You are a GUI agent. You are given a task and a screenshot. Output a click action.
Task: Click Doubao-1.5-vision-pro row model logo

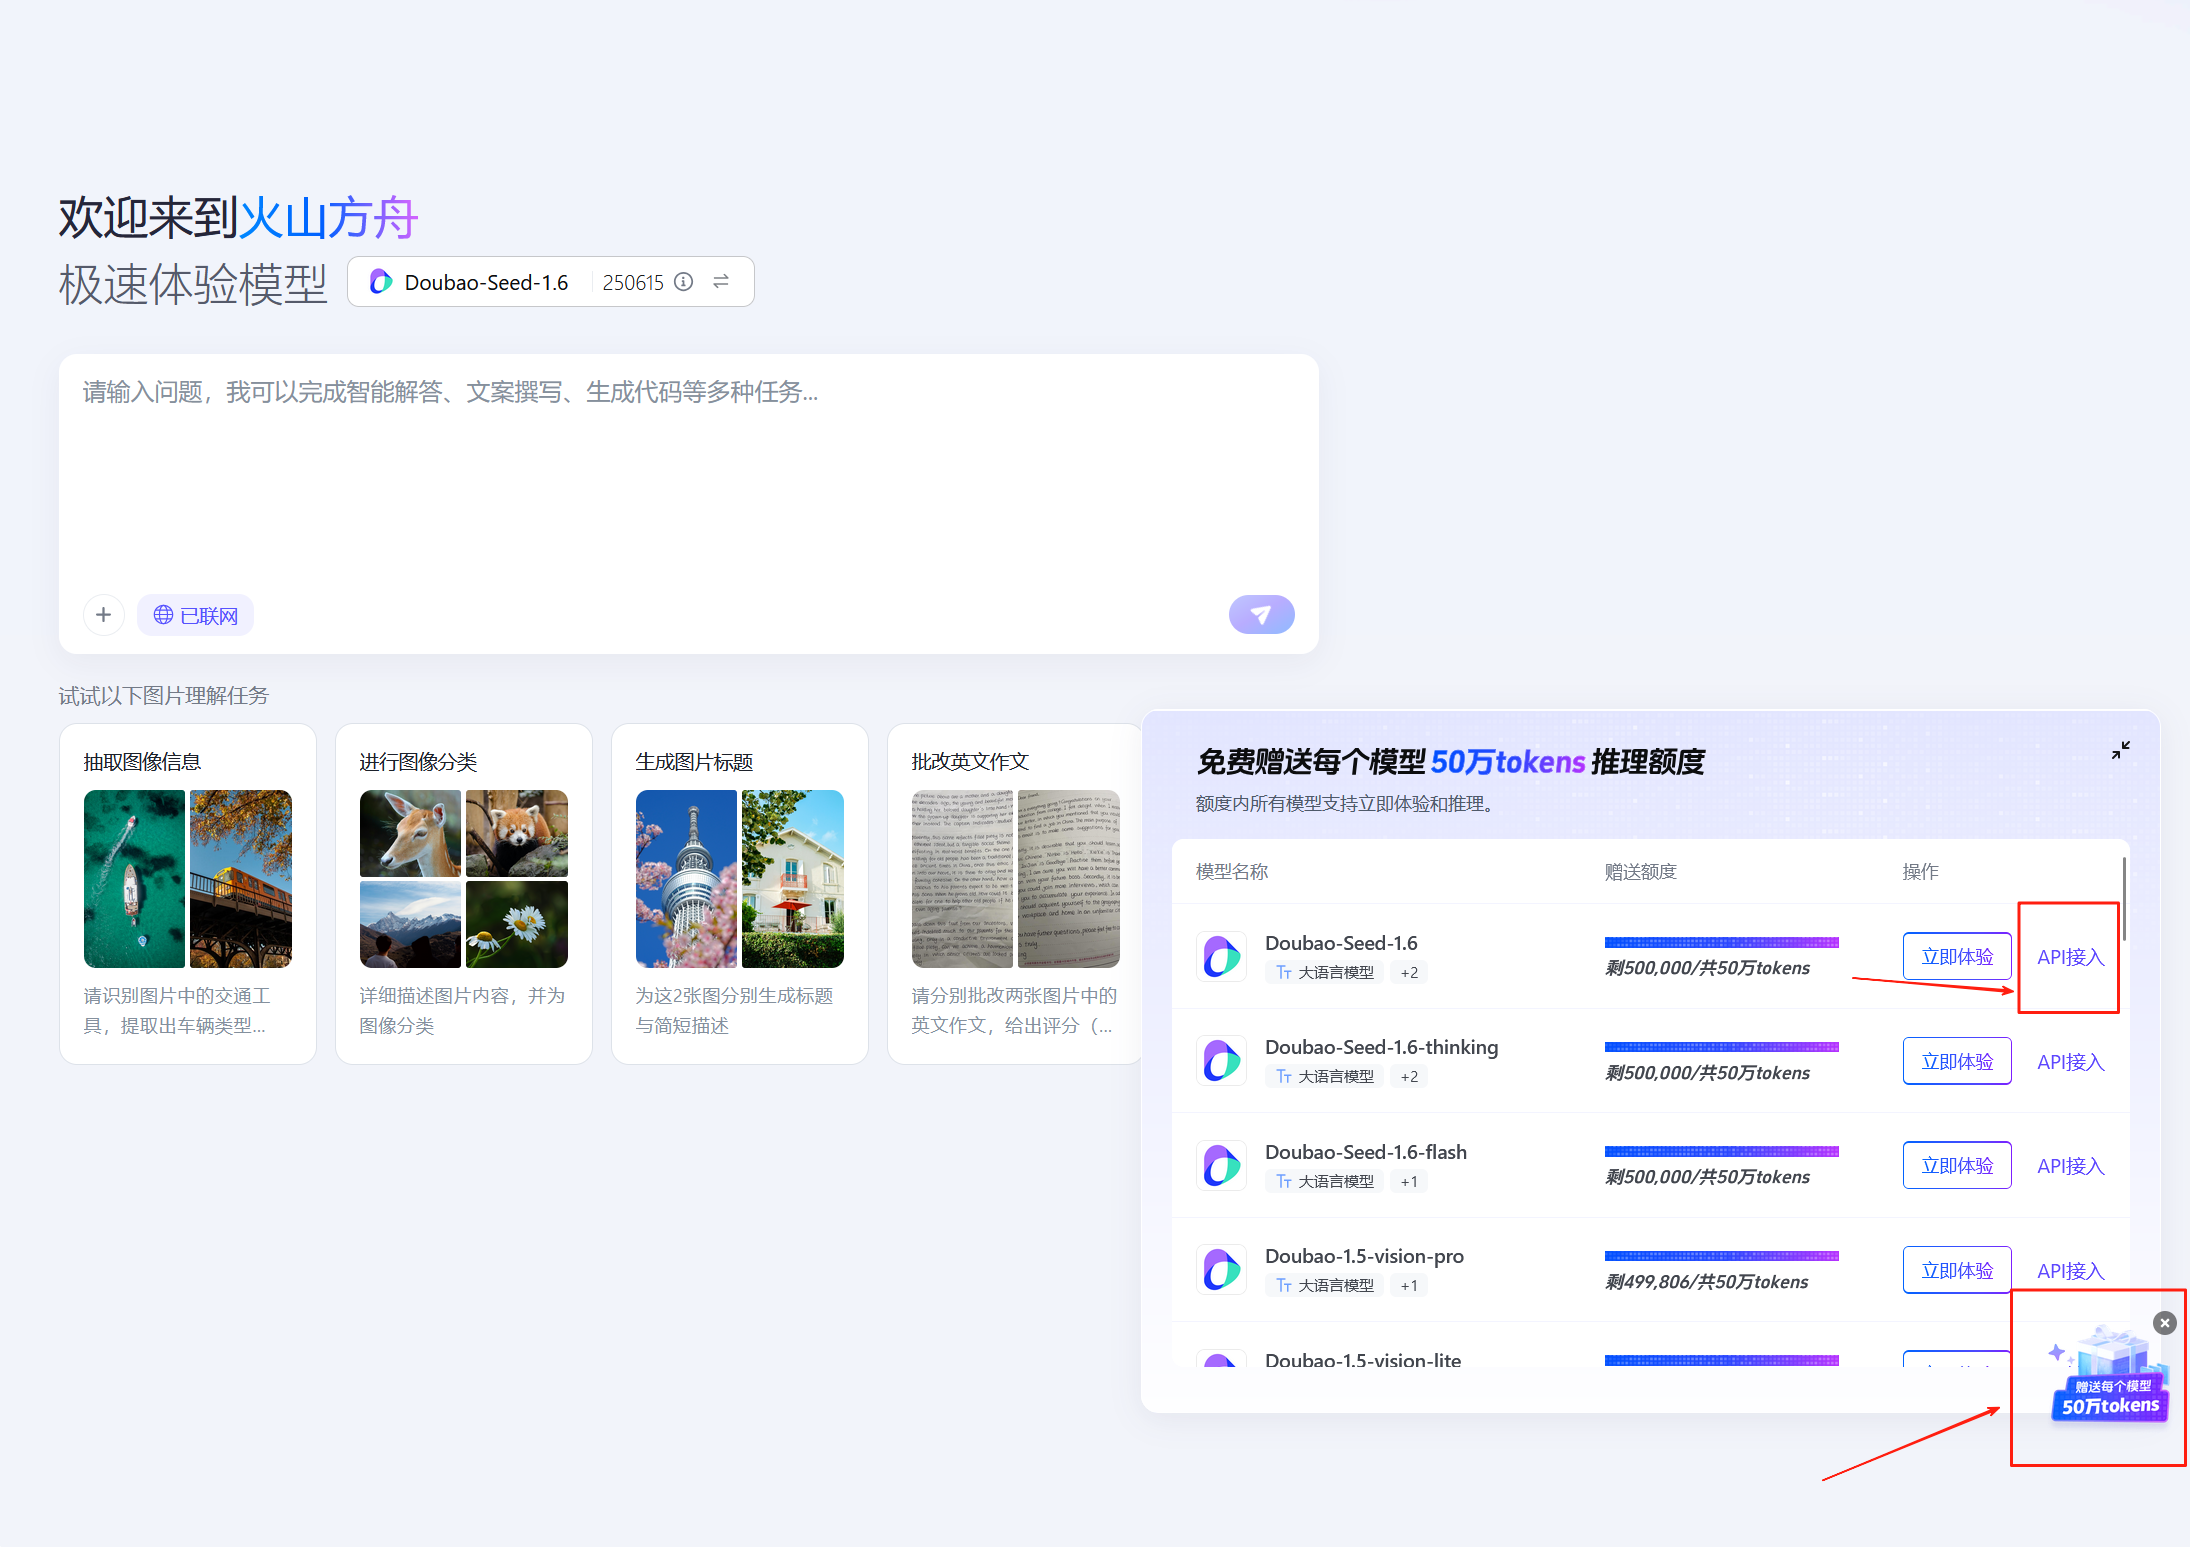(x=1222, y=1270)
